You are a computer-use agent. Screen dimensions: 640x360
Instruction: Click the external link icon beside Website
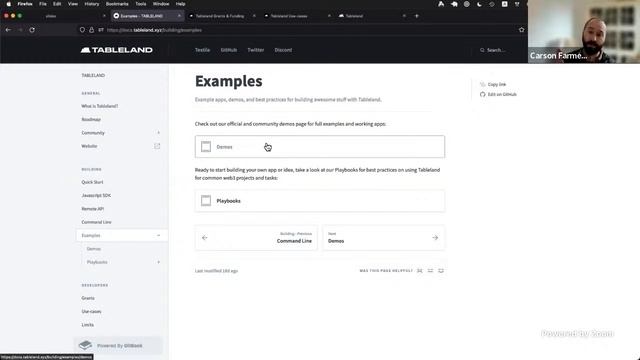[157, 146]
